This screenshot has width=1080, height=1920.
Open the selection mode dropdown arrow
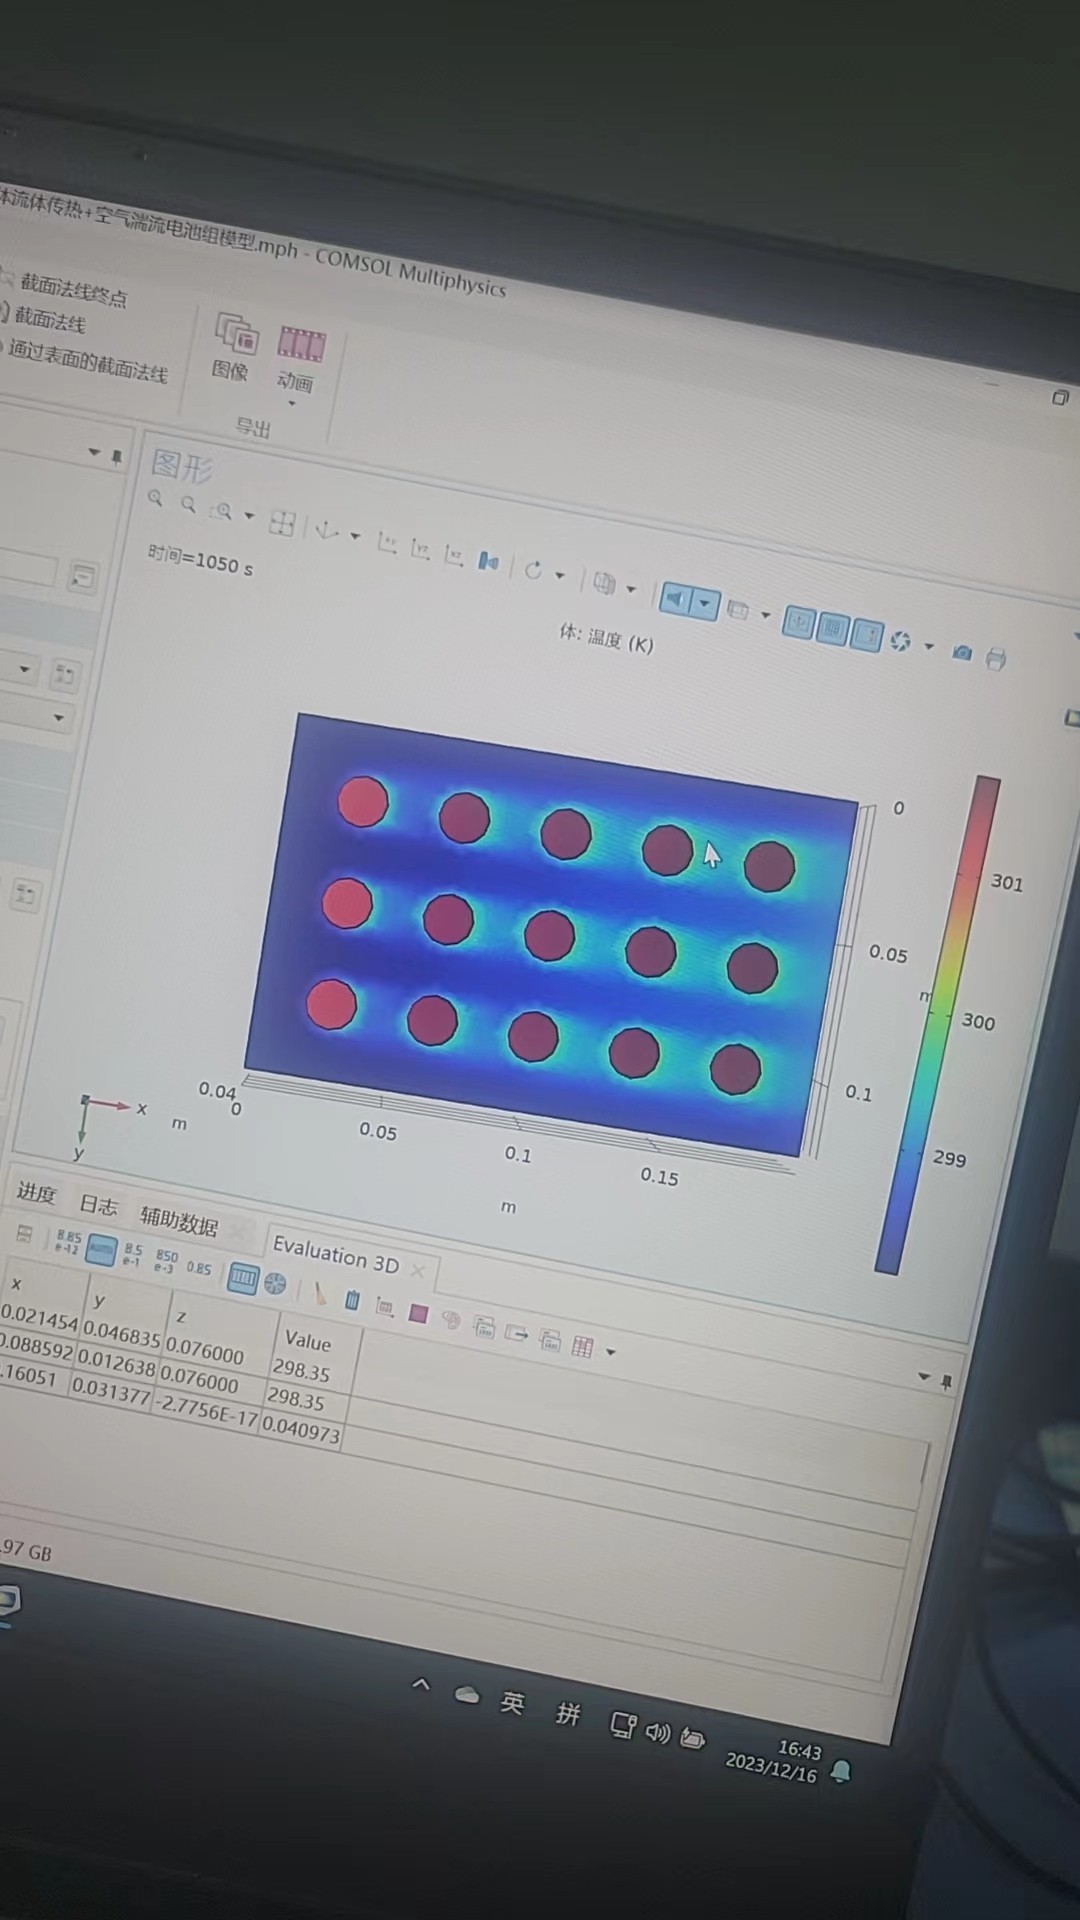tap(705, 604)
